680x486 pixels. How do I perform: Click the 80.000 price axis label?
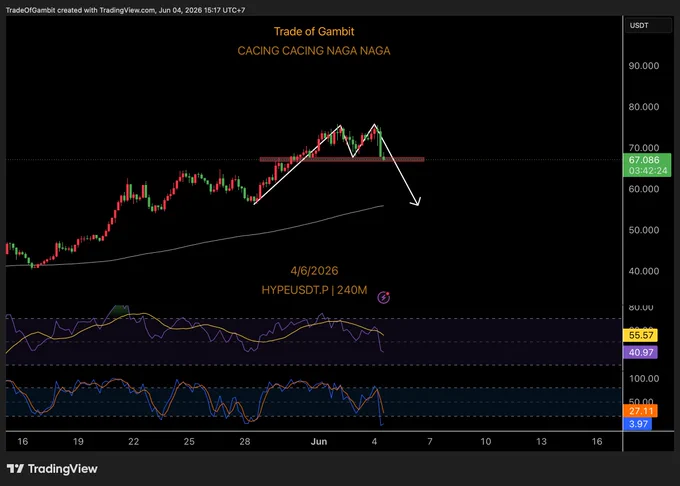(x=644, y=107)
